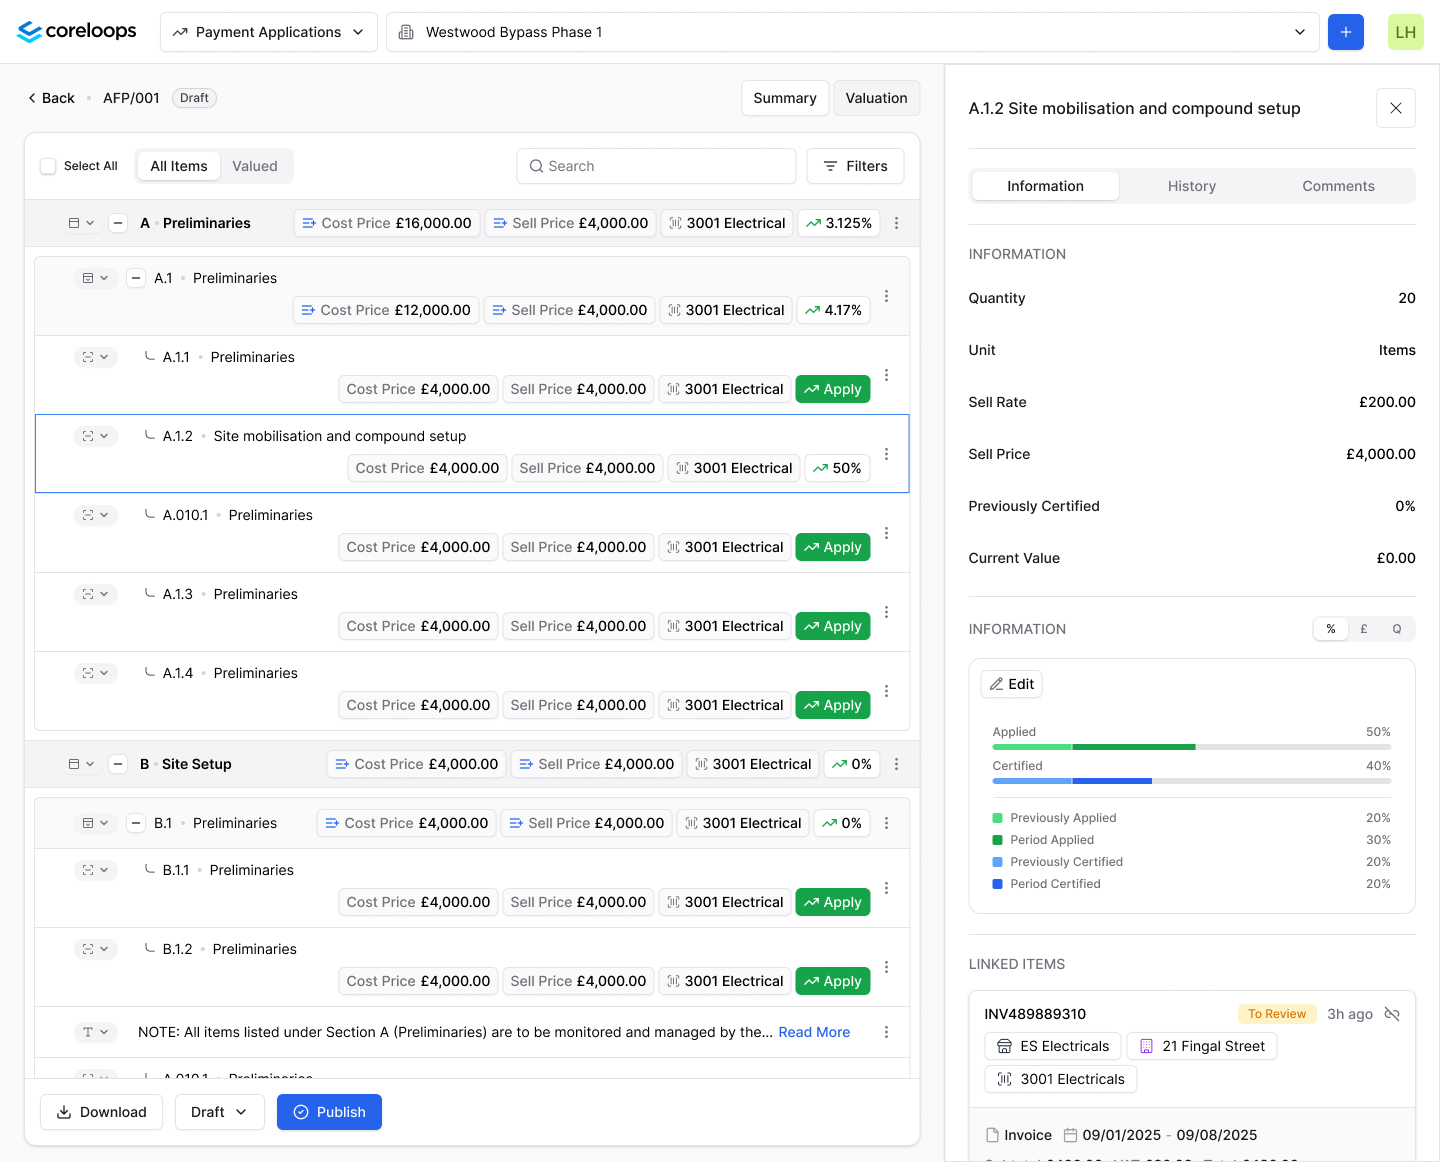1440x1162 pixels.
Task: Switch value display to Q quantity mode
Action: point(1396,629)
